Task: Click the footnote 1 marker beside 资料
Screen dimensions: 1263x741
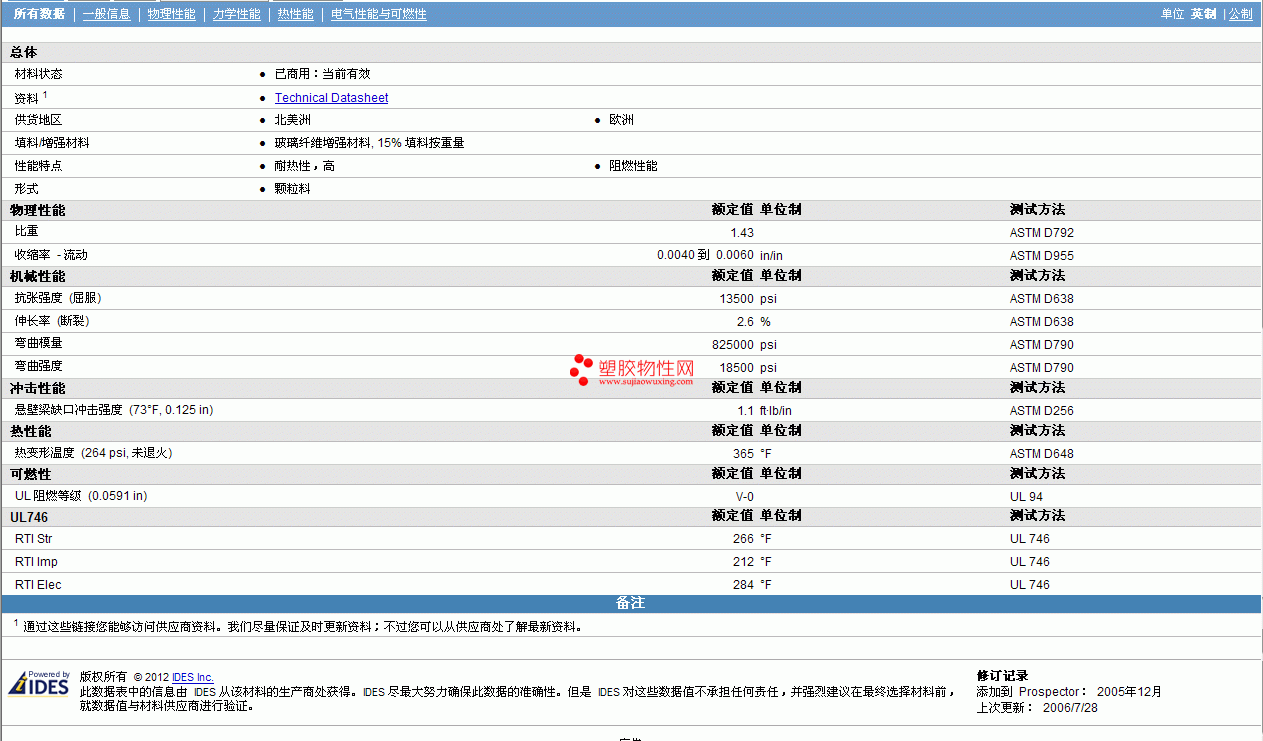Action: coord(45,95)
